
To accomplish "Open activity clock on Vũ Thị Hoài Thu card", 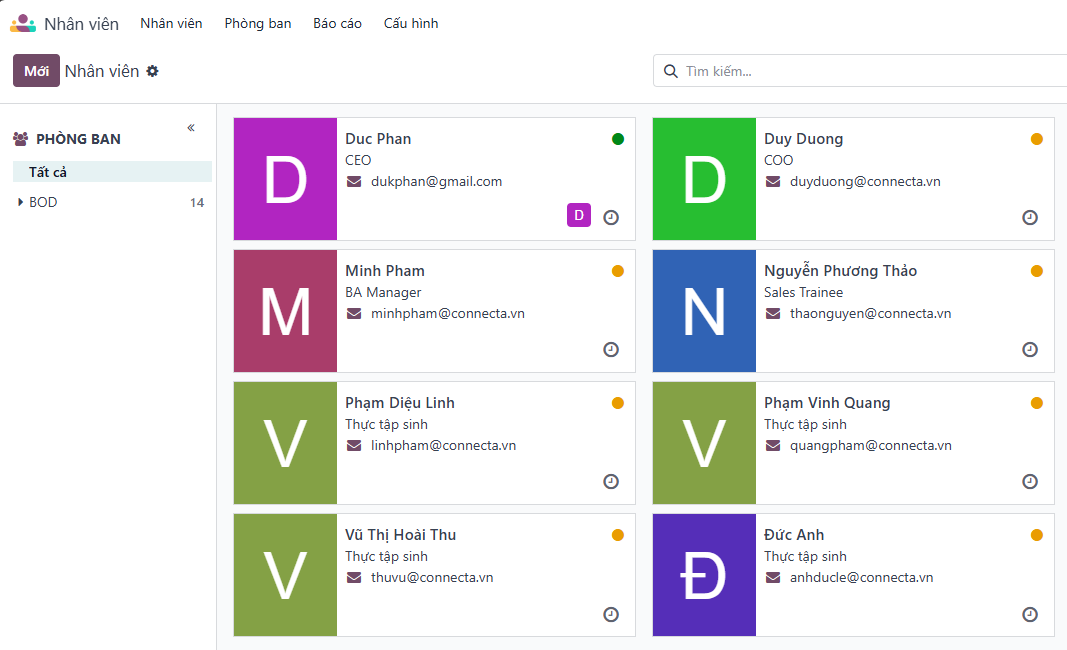I will 611,615.
